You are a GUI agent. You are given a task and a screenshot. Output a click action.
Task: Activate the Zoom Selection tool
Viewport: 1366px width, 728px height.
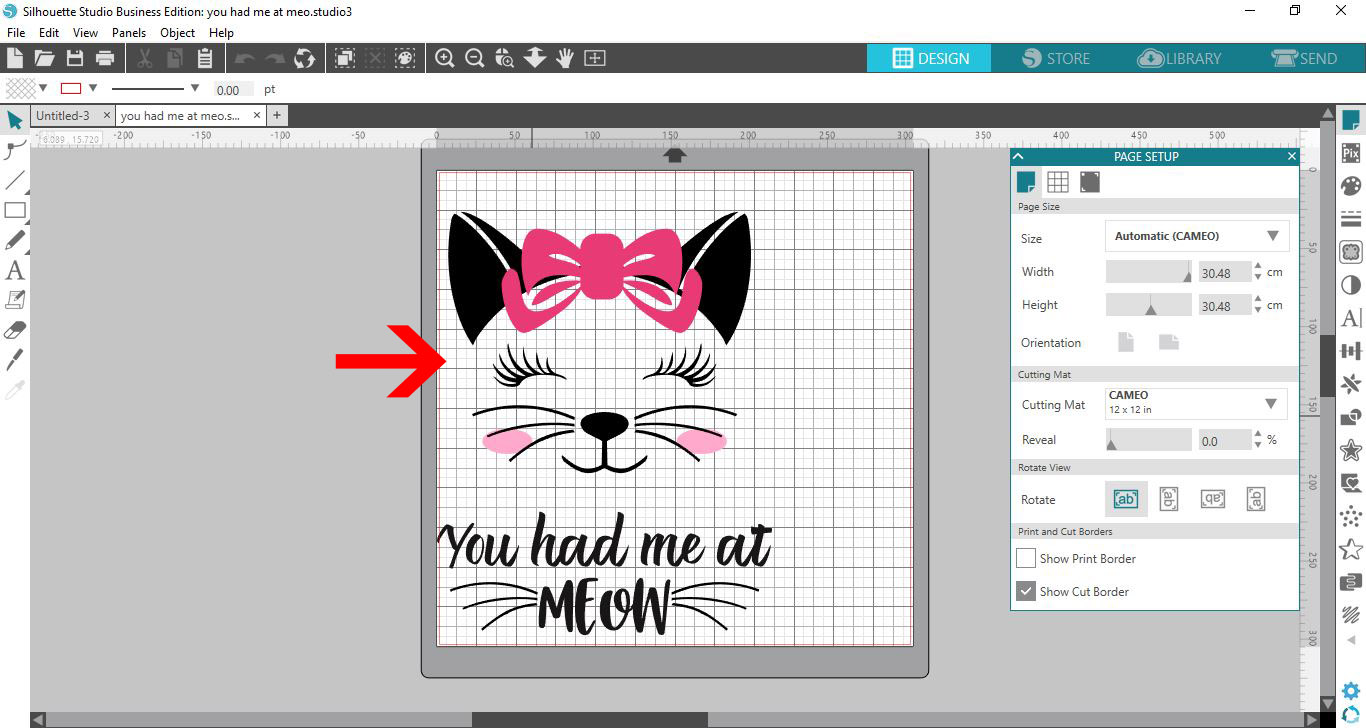pyautogui.click(x=505, y=58)
